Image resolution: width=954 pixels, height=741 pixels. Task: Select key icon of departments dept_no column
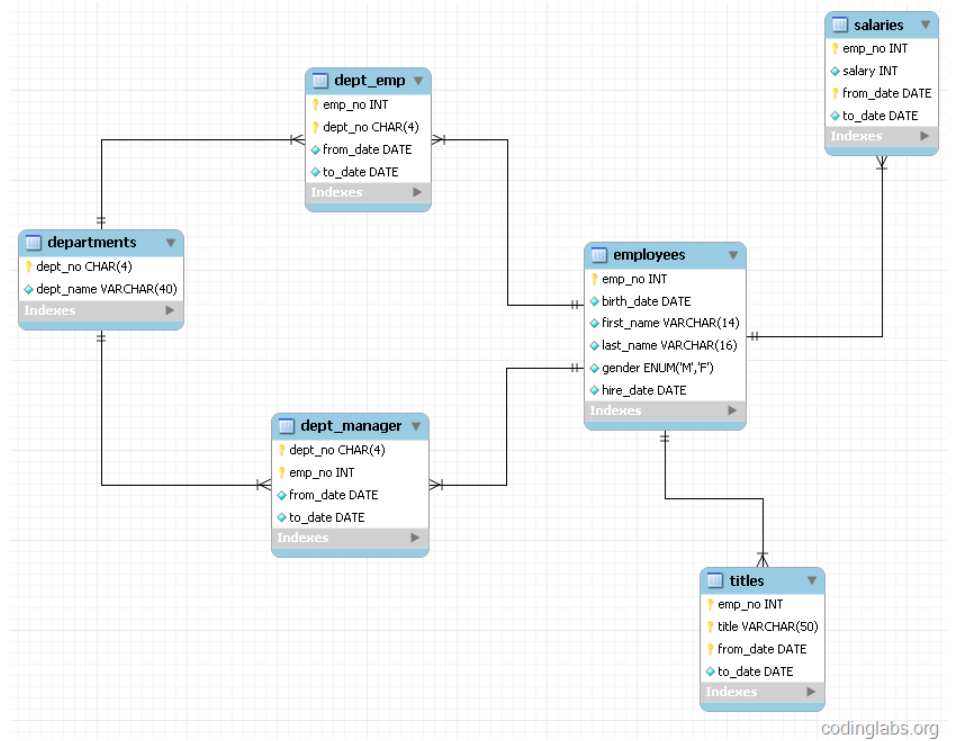coord(29,267)
